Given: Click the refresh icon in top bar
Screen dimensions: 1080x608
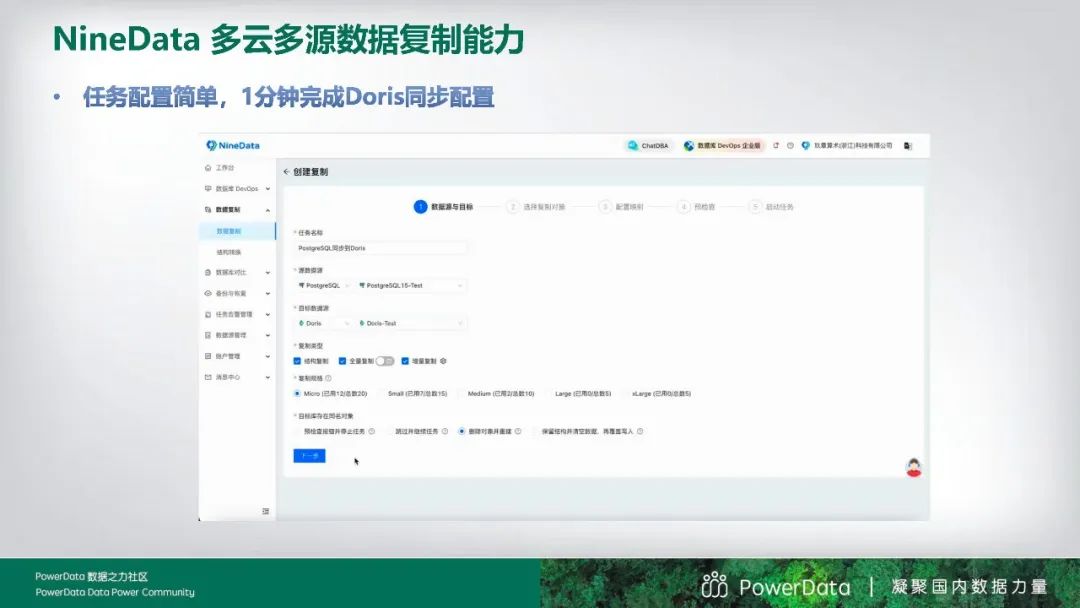Looking at the screenshot, I should tap(776, 145).
